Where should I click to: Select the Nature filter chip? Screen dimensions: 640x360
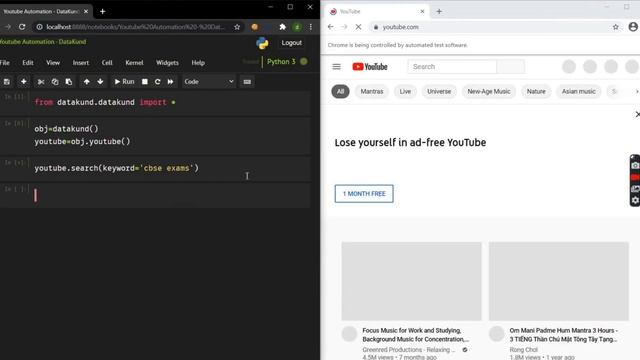[x=536, y=91]
